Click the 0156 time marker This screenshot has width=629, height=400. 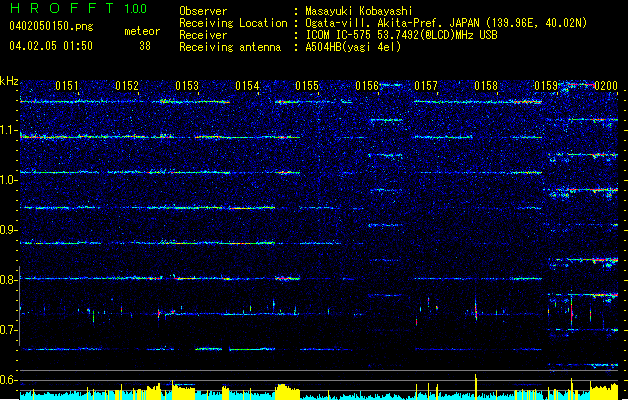pos(367,86)
